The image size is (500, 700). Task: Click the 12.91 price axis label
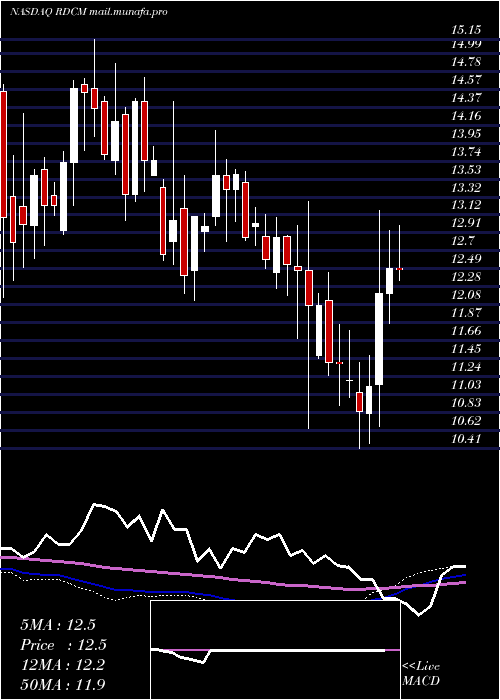point(466,223)
